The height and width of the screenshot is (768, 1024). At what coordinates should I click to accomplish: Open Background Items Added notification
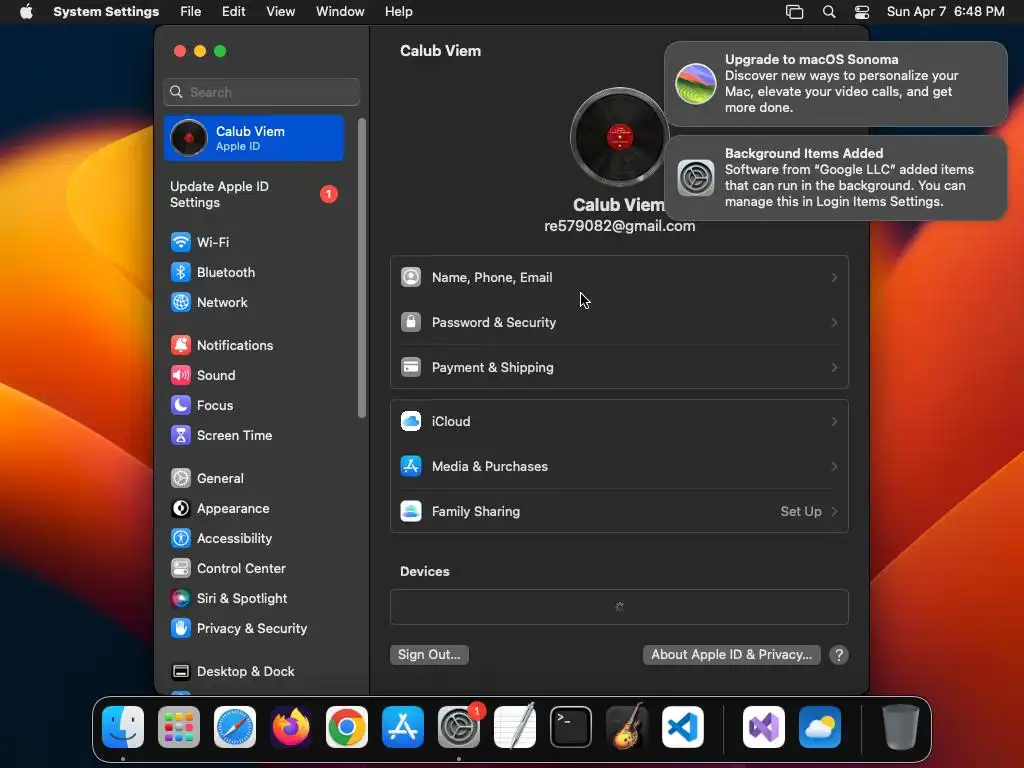click(x=836, y=178)
